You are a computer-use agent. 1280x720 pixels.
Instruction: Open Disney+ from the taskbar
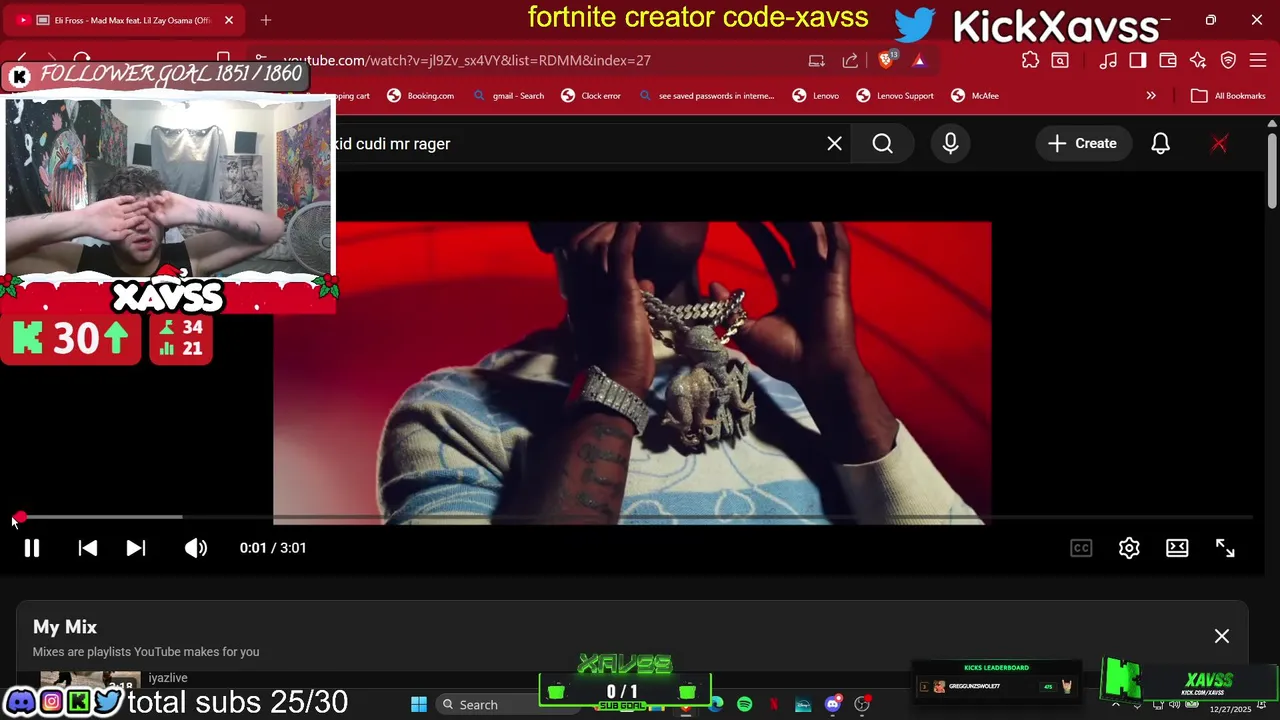(x=803, y=704)
